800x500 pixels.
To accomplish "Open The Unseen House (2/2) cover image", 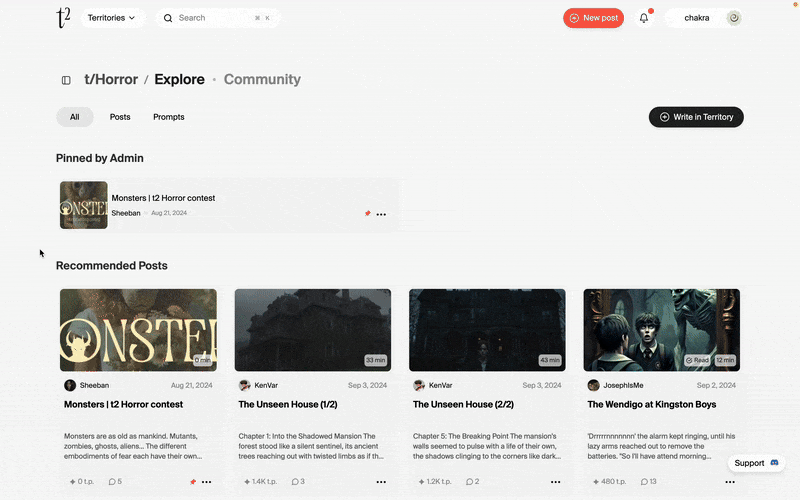I will [x=487, y=330].
